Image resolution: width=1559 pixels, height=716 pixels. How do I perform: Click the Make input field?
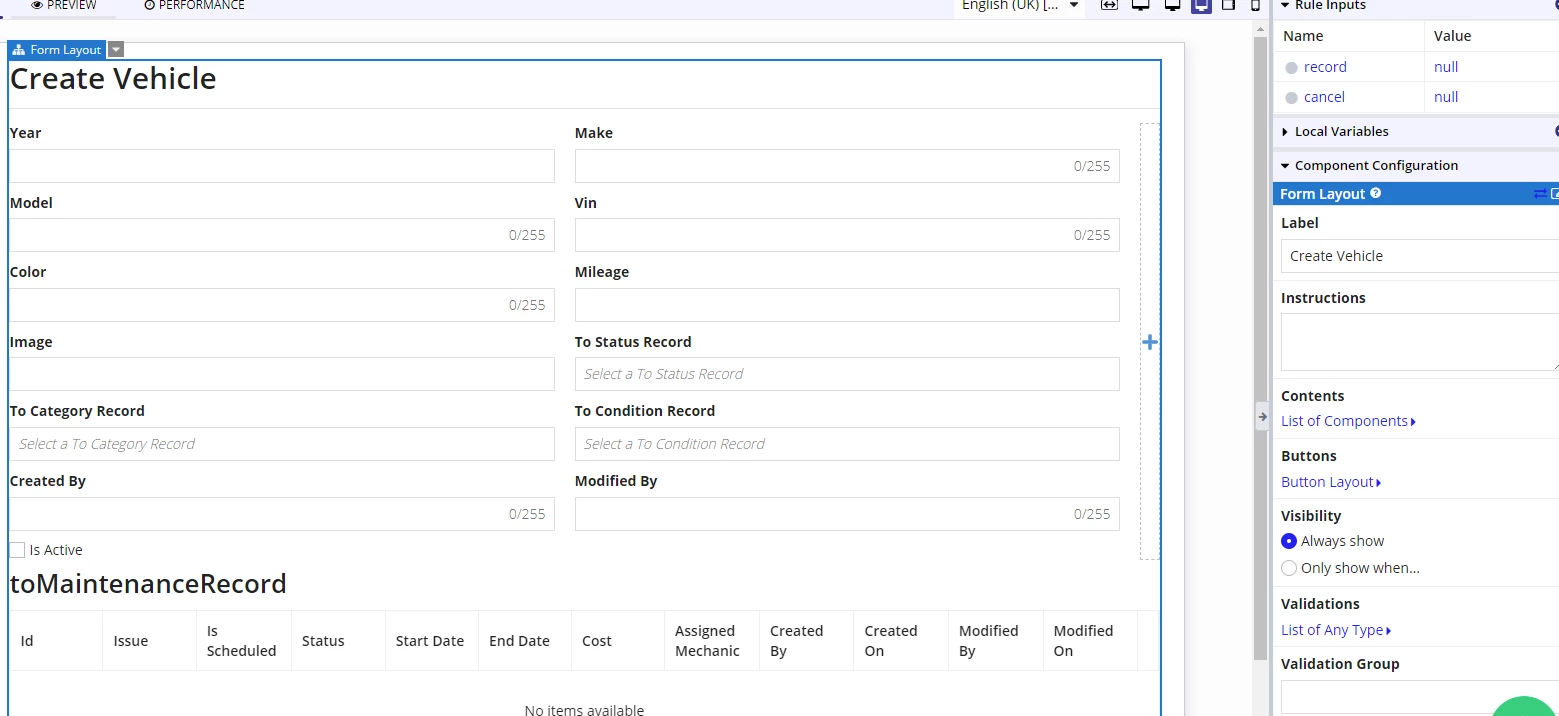(x=847, y=166)
